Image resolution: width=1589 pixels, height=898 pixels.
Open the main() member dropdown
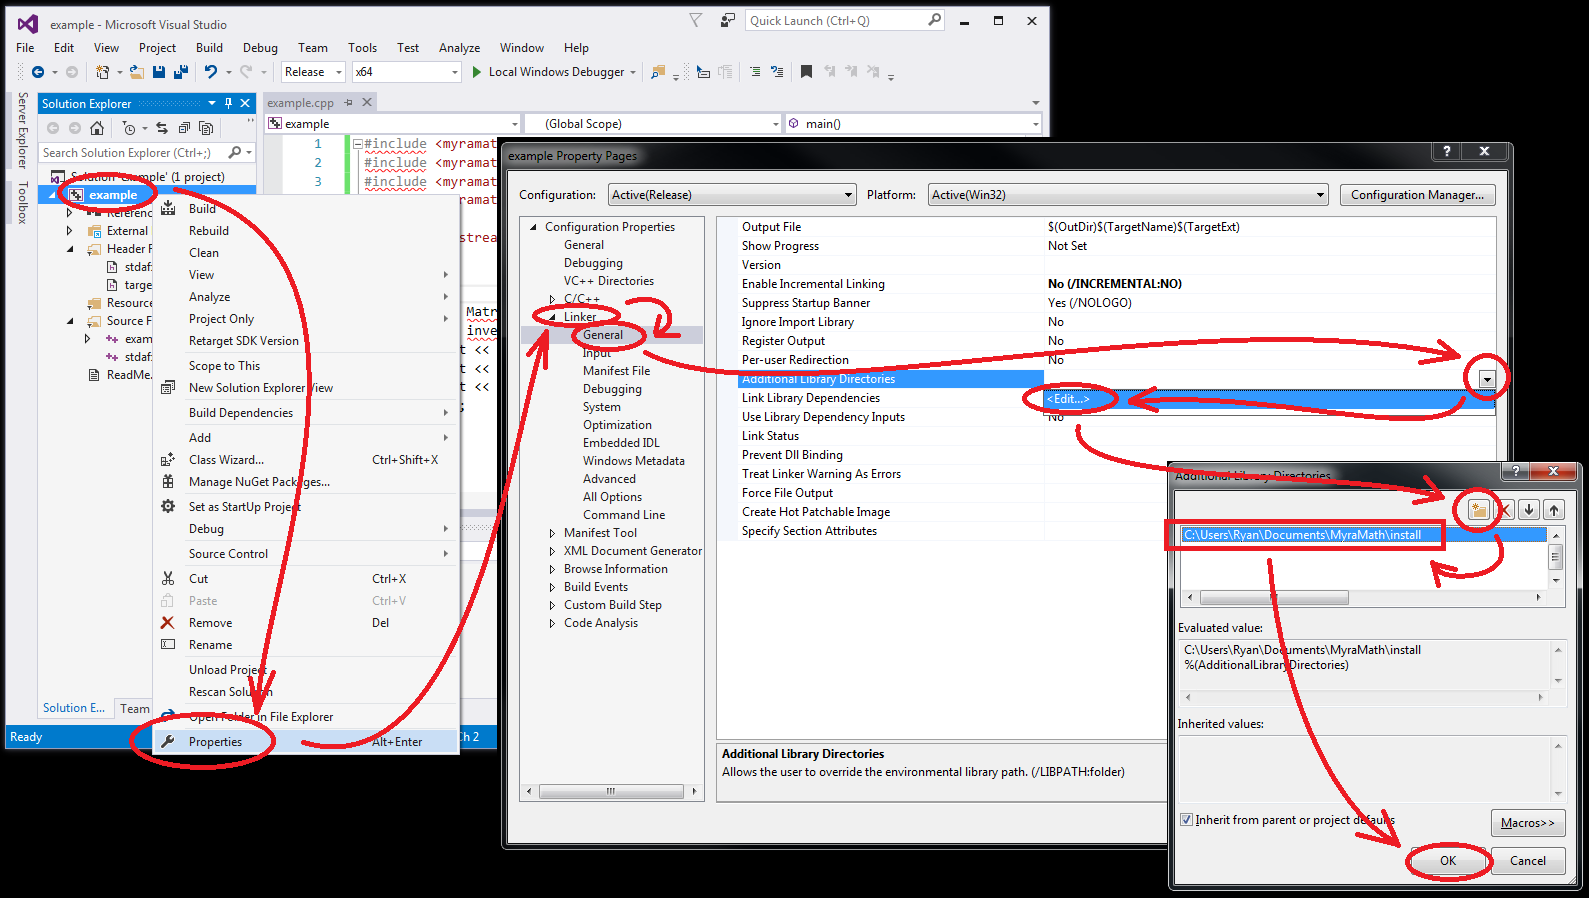914,124
